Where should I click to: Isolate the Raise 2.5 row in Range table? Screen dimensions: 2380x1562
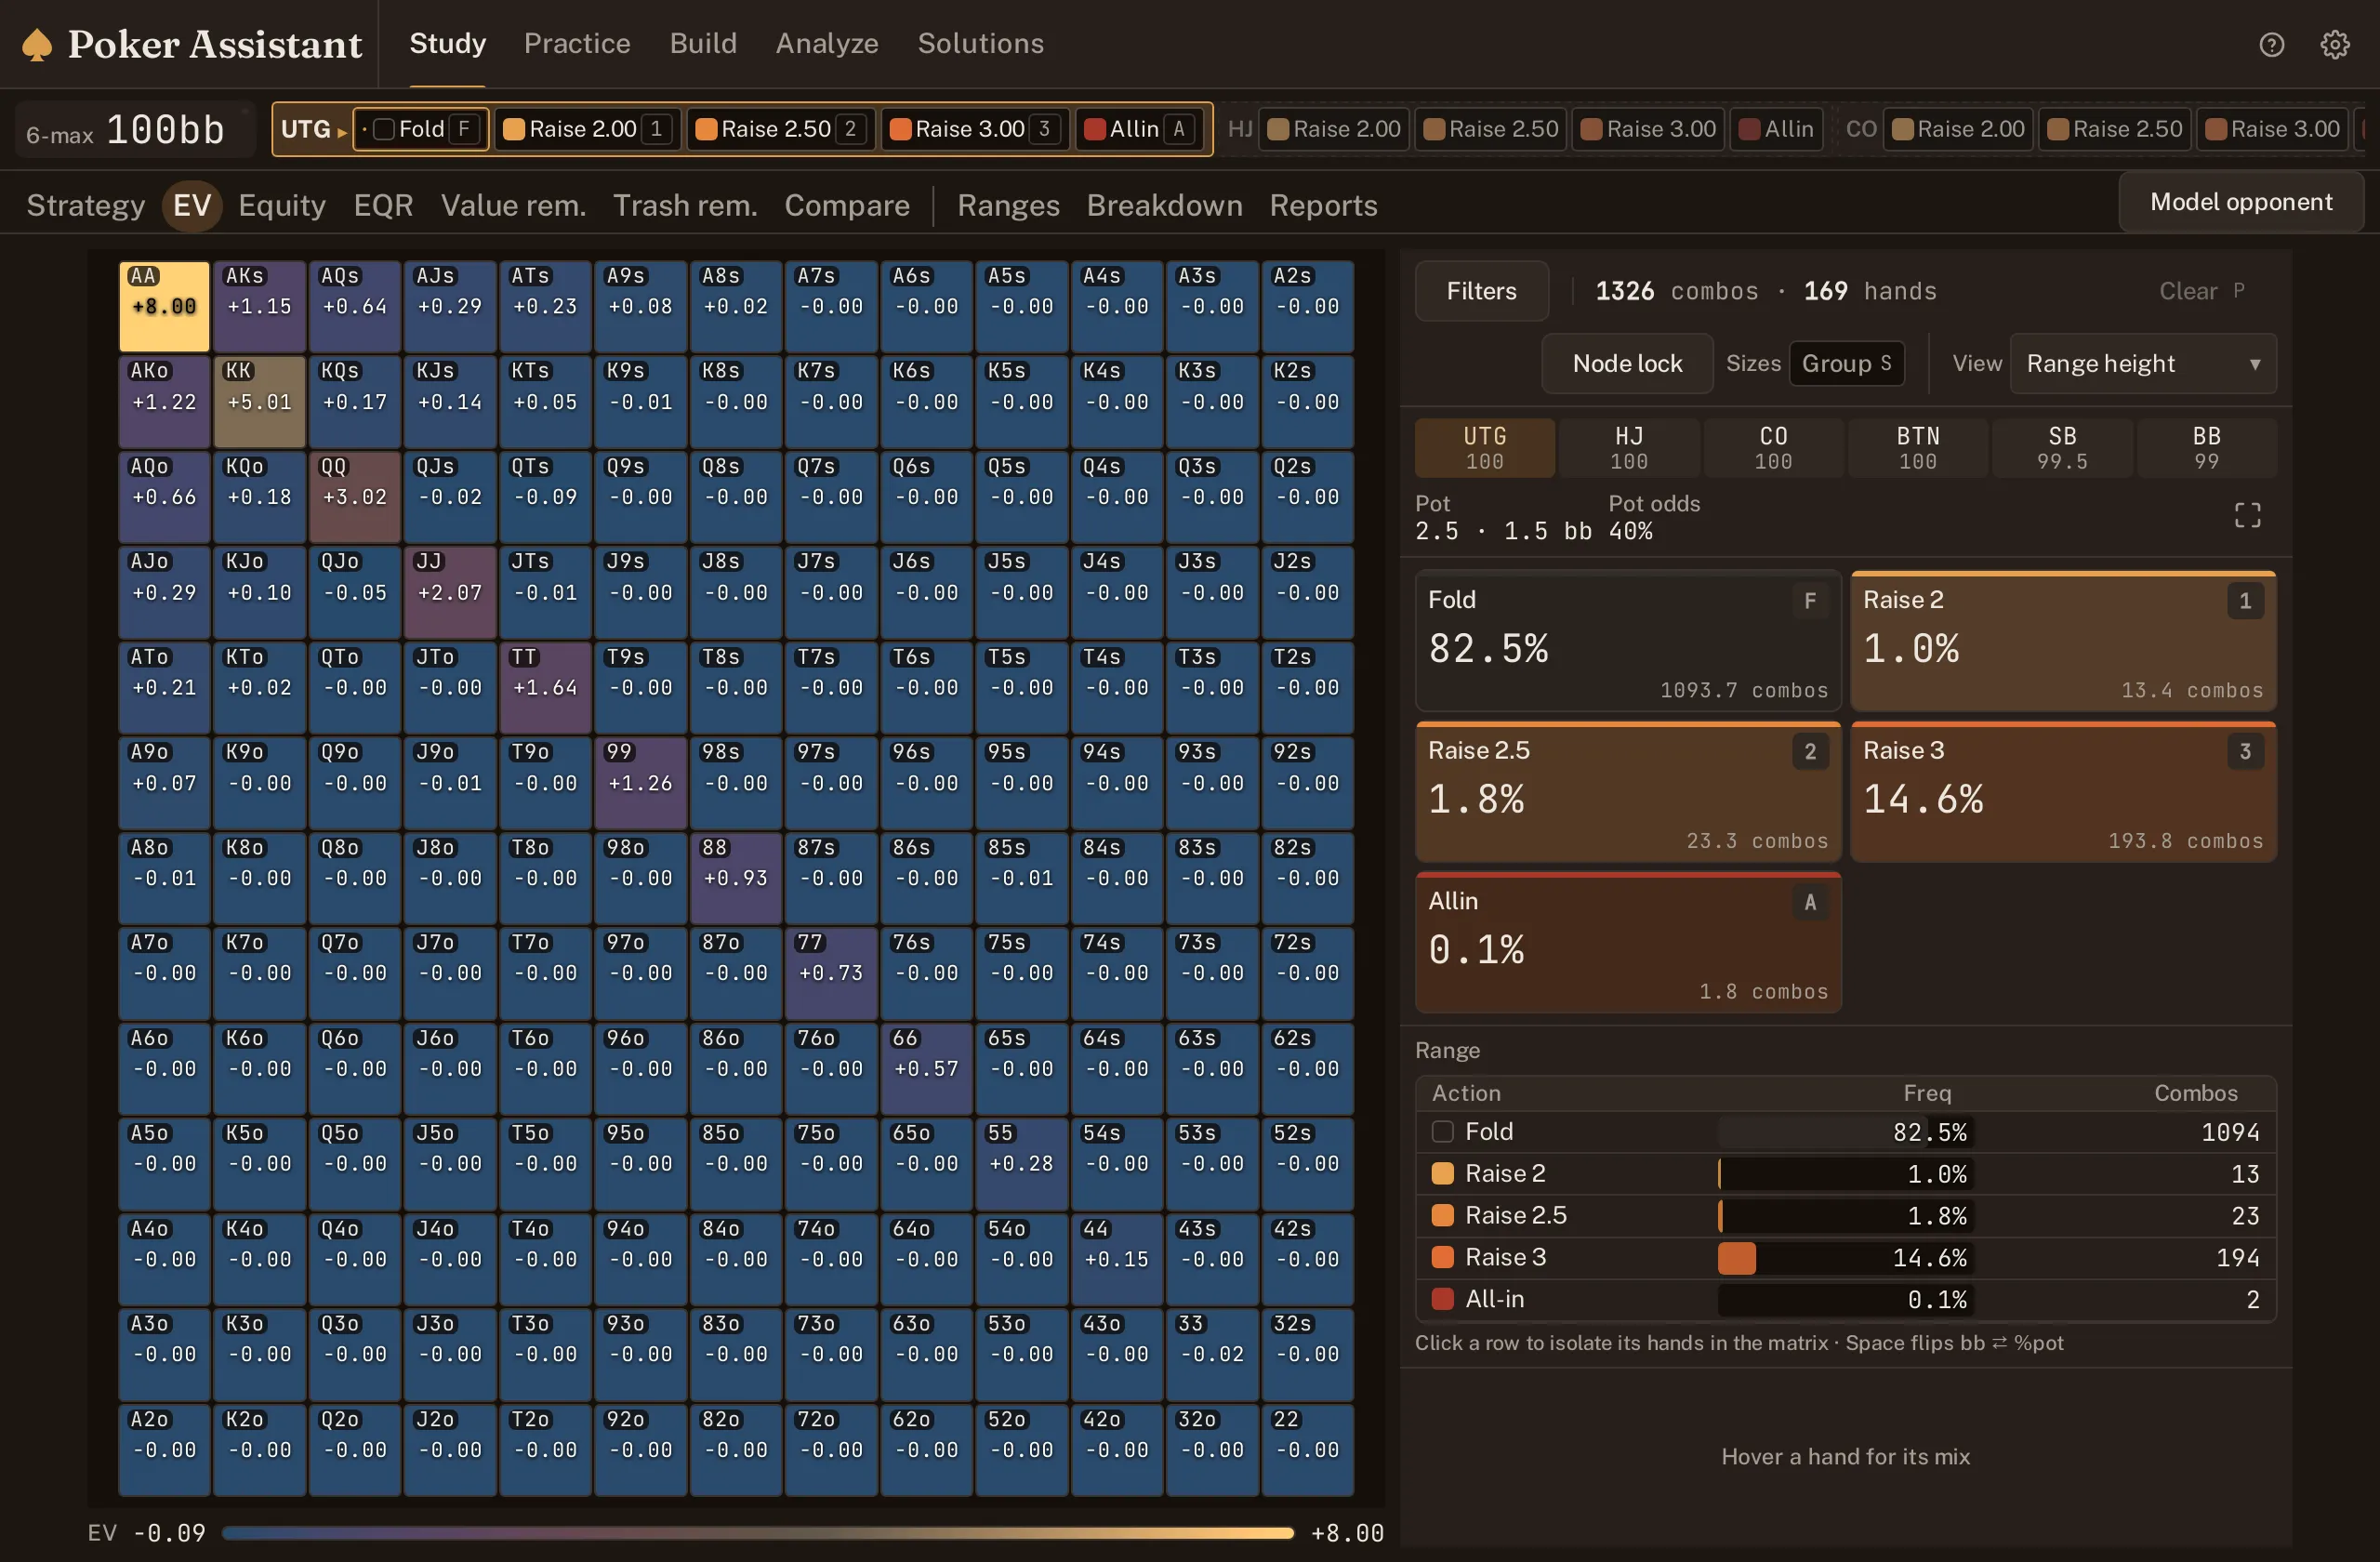coord(1845,1215)
